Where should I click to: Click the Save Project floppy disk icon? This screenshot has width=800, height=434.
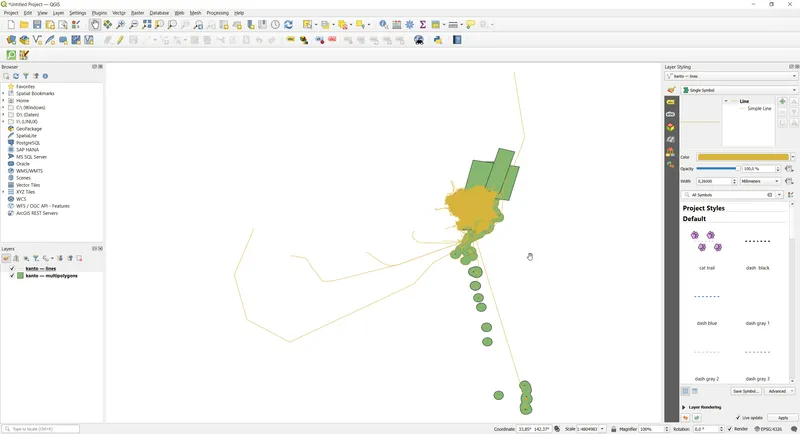pyautogui.click(x=37, y=25)
